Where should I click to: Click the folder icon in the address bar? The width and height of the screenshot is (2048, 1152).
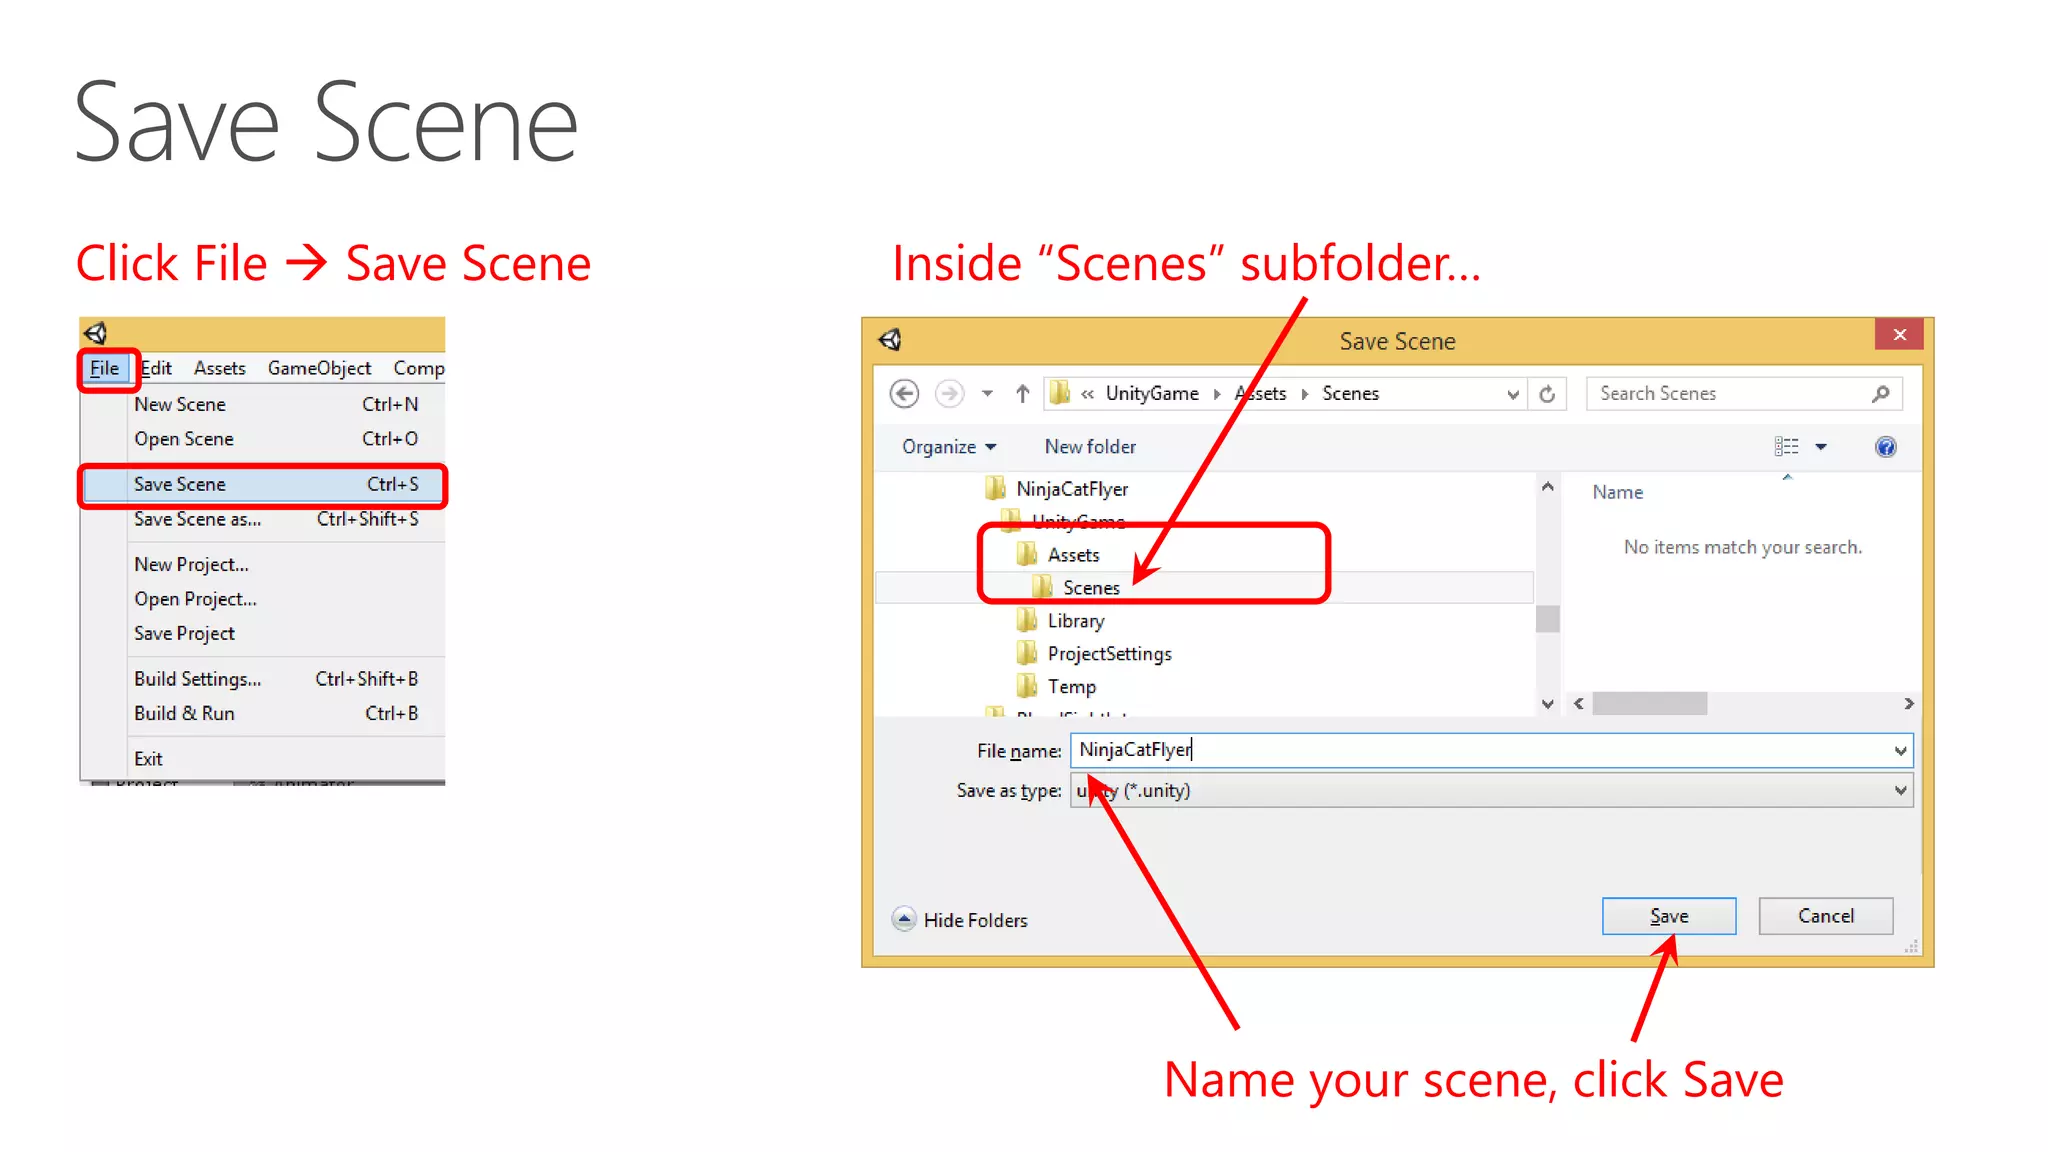click(x=1060, y=393)
